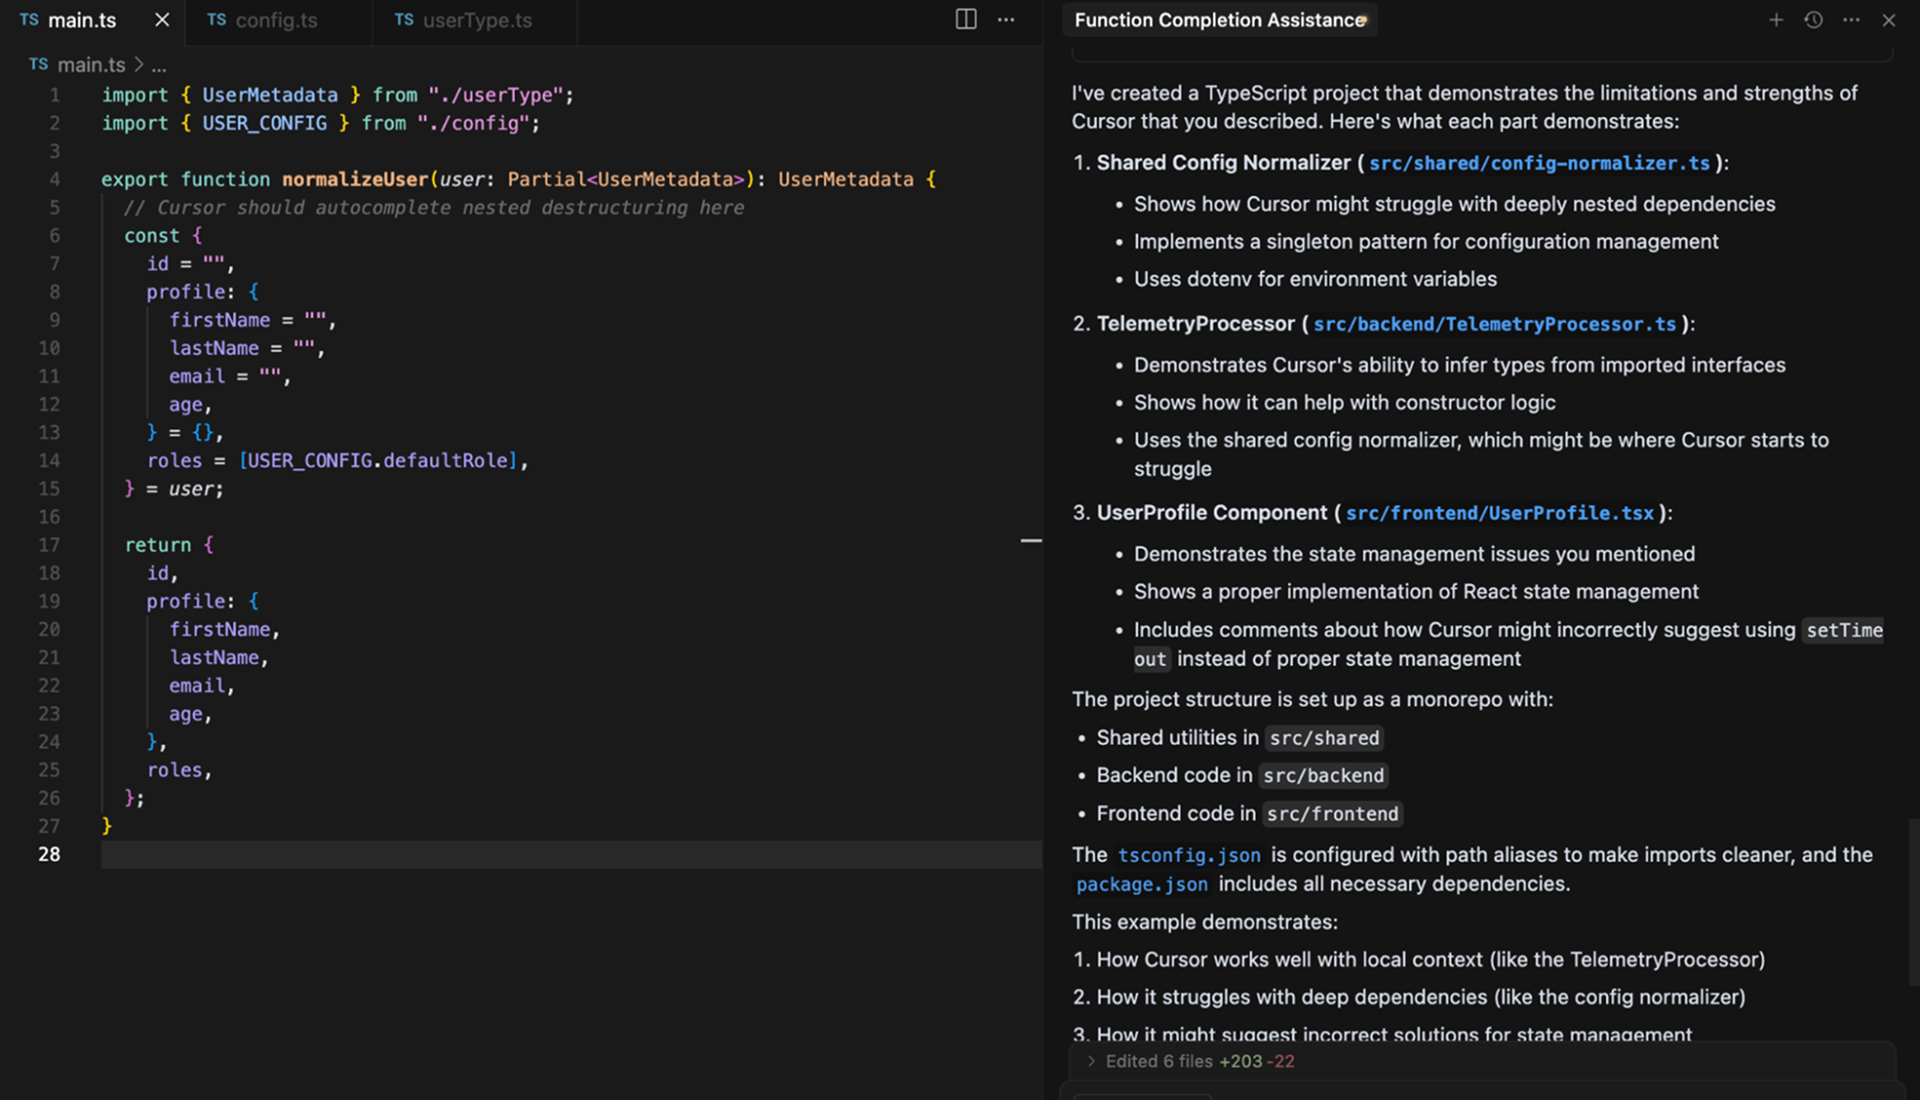Open chat panel more options ellipsis
Screen dimensions: 1920x1100
[1851, 20]
